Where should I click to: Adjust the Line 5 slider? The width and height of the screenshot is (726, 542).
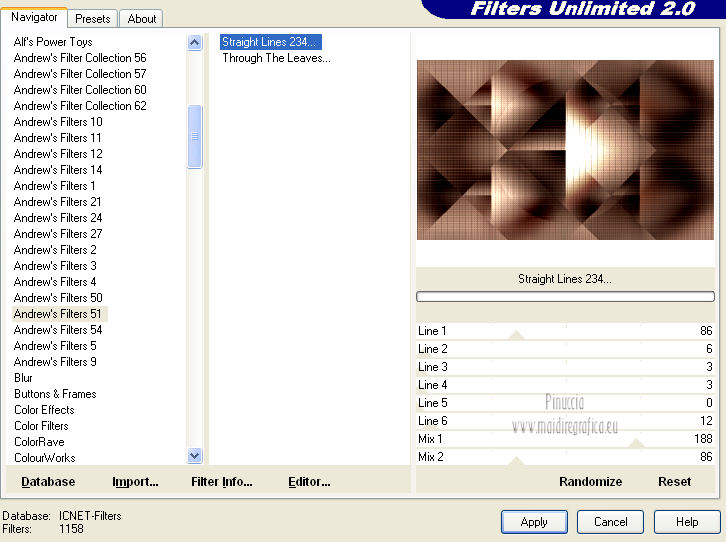[x=565, y=403]
